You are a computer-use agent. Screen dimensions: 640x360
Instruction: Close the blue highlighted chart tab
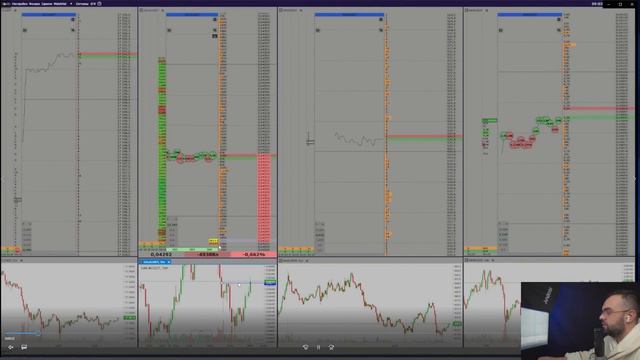[x=169, y=262]
